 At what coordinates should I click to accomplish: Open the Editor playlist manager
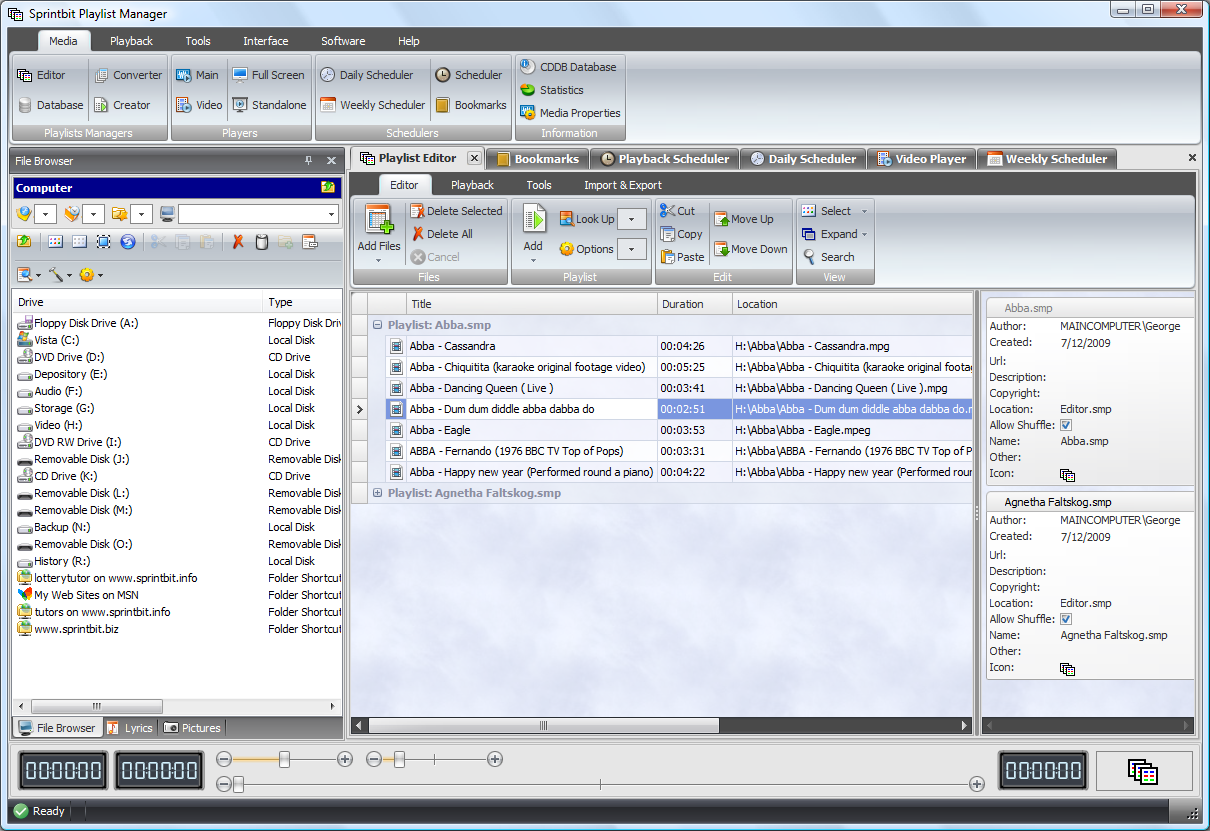pyautogui.click(x=42, y=75)
